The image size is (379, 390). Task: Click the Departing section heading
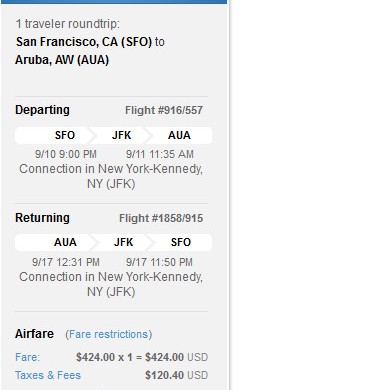coord(42,110)
